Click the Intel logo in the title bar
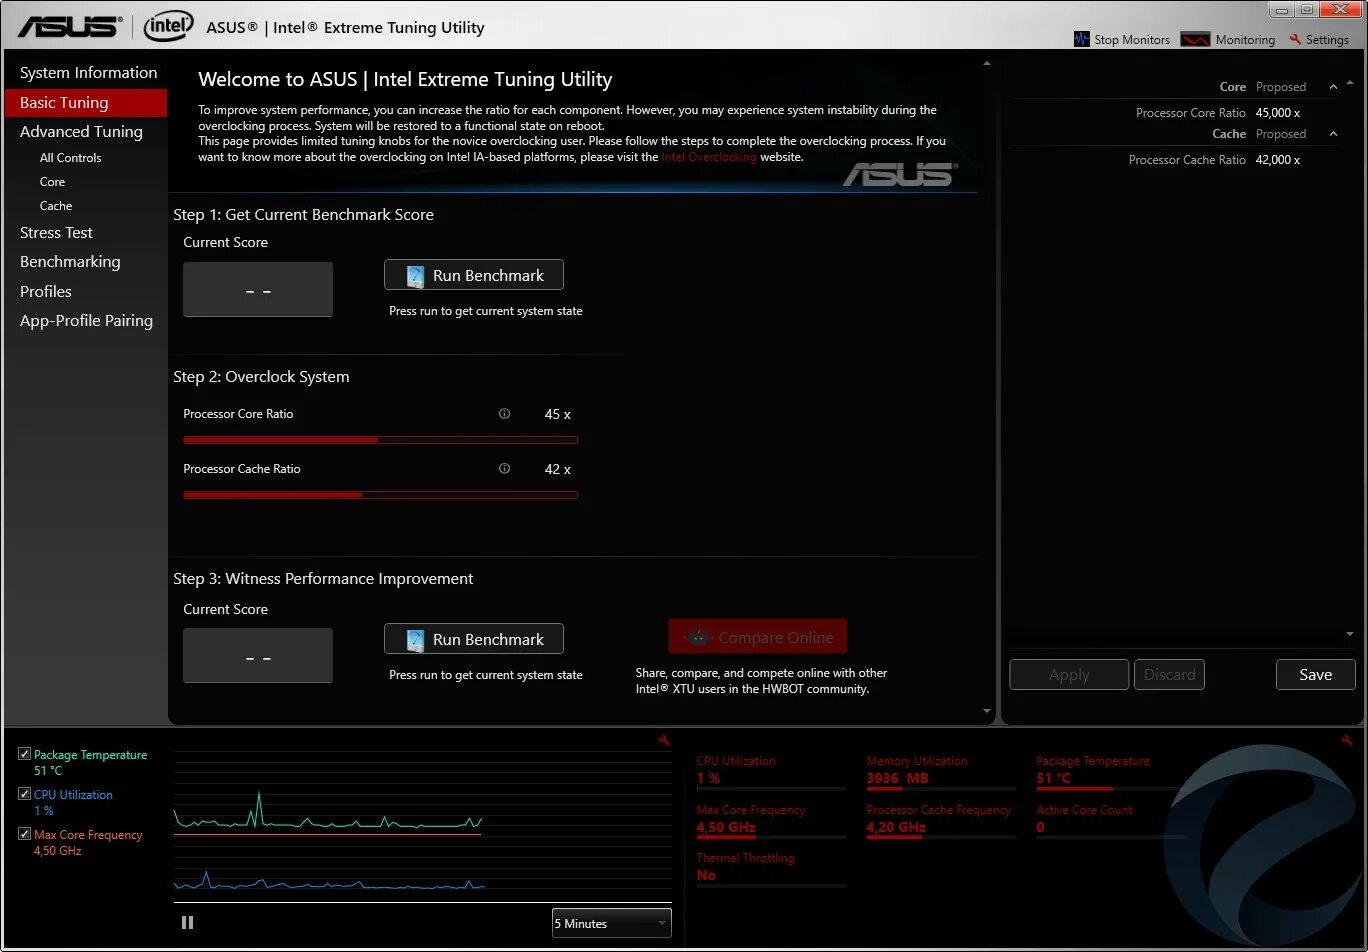The height and width of the screenshot is (952, 1368). pos(168,27)
